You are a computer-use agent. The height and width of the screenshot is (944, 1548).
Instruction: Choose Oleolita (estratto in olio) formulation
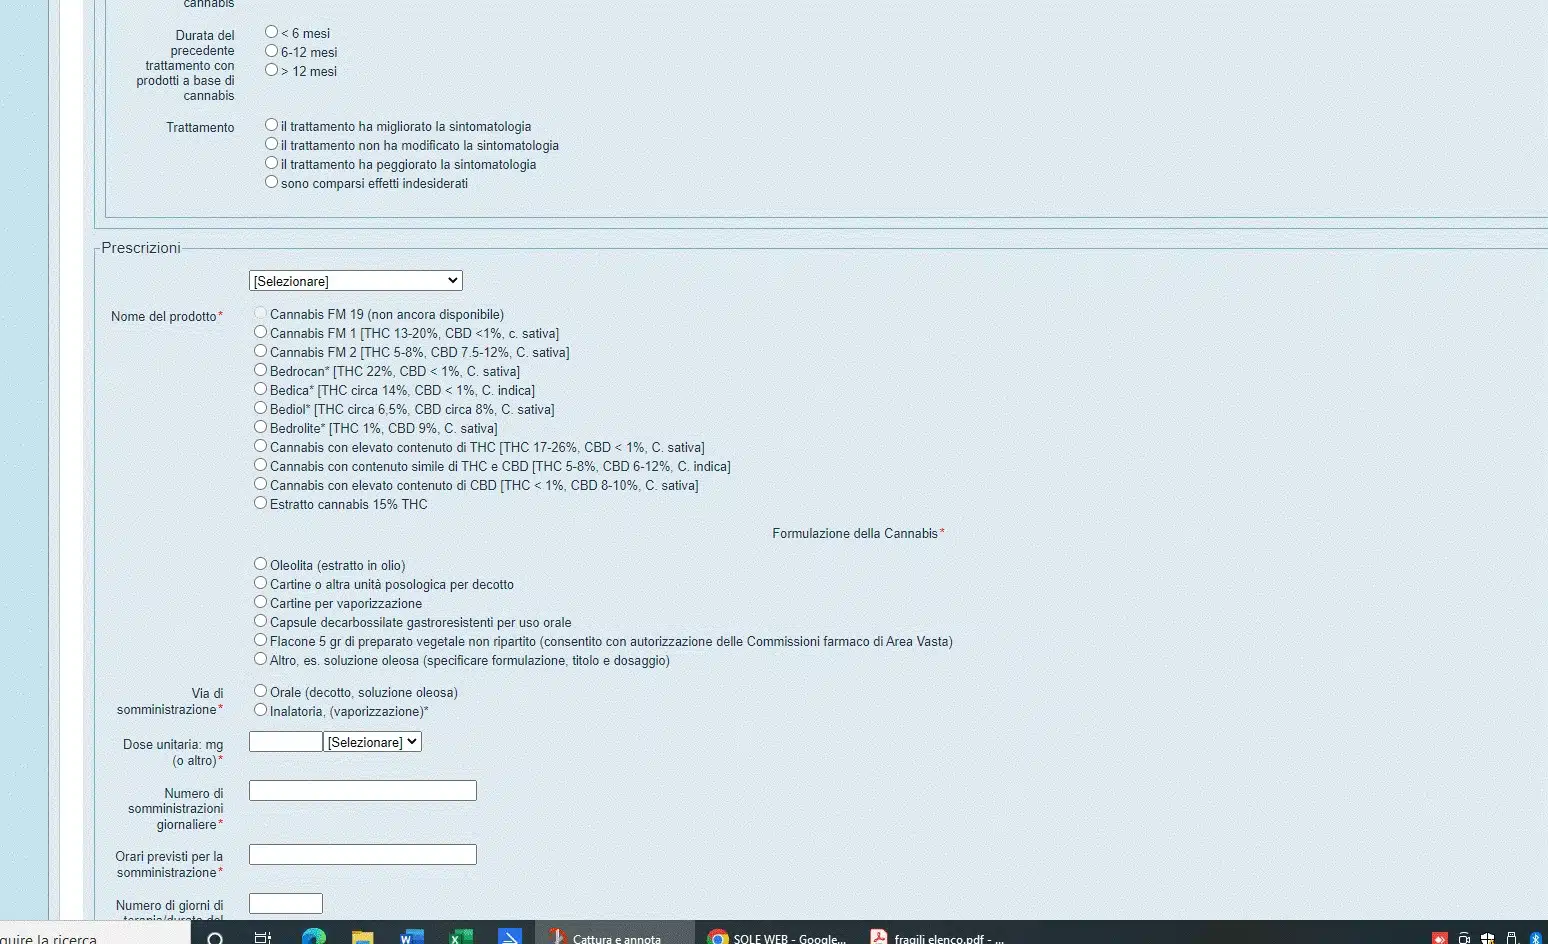260,564
